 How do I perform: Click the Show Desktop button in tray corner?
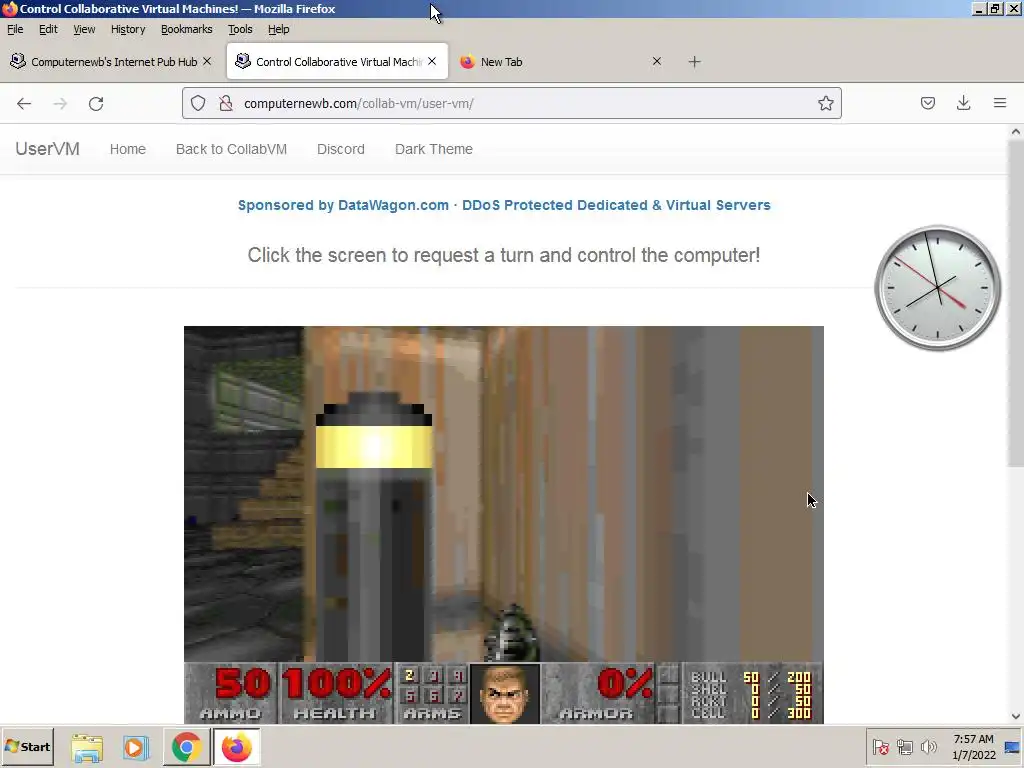coord(1013,747)
